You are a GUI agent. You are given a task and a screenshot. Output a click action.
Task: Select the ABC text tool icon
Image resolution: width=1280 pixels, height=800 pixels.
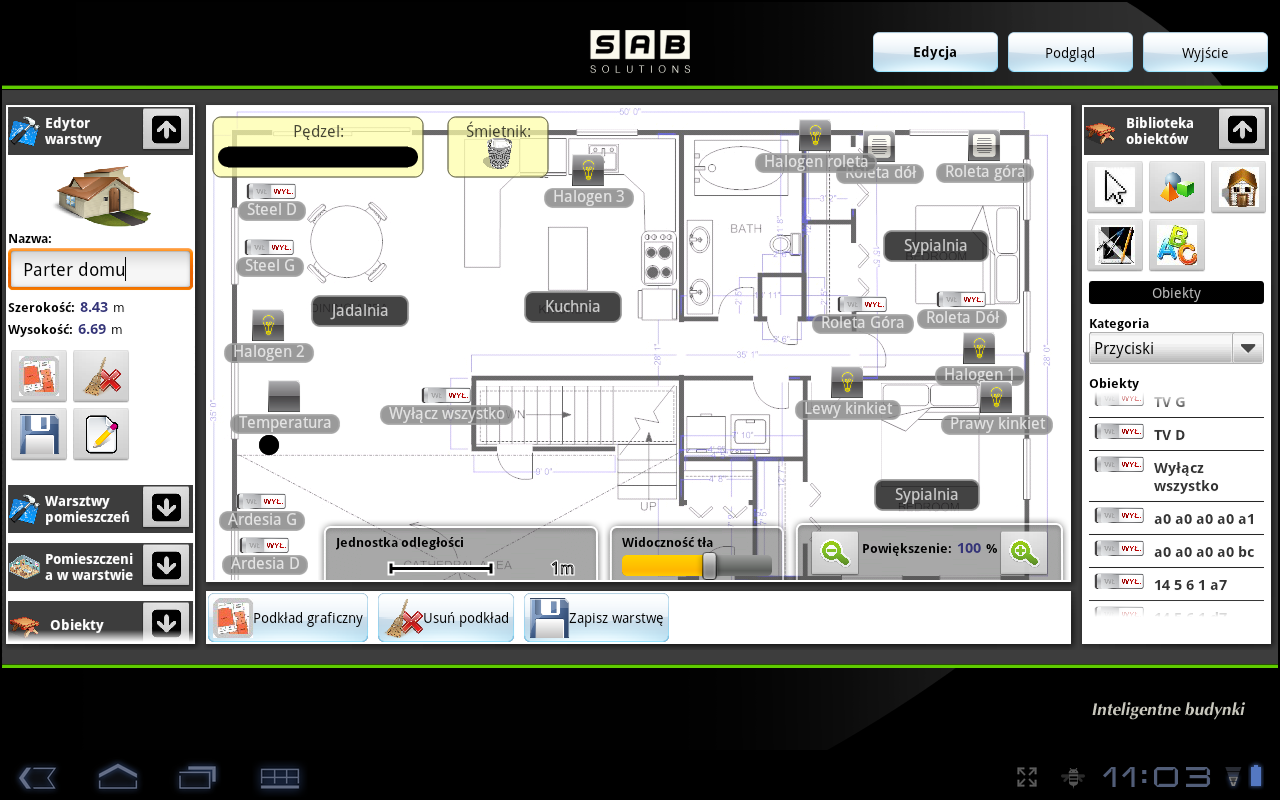[x=1177, y=245]
